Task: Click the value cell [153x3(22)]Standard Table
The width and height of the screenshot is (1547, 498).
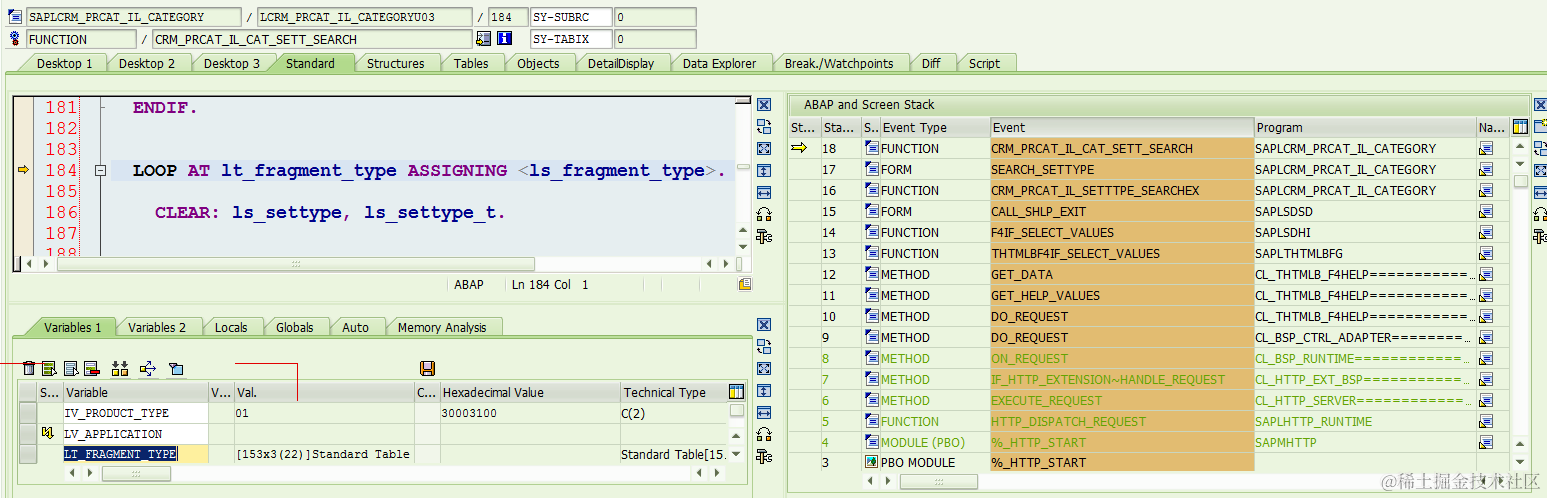Action: click(323, 454)
